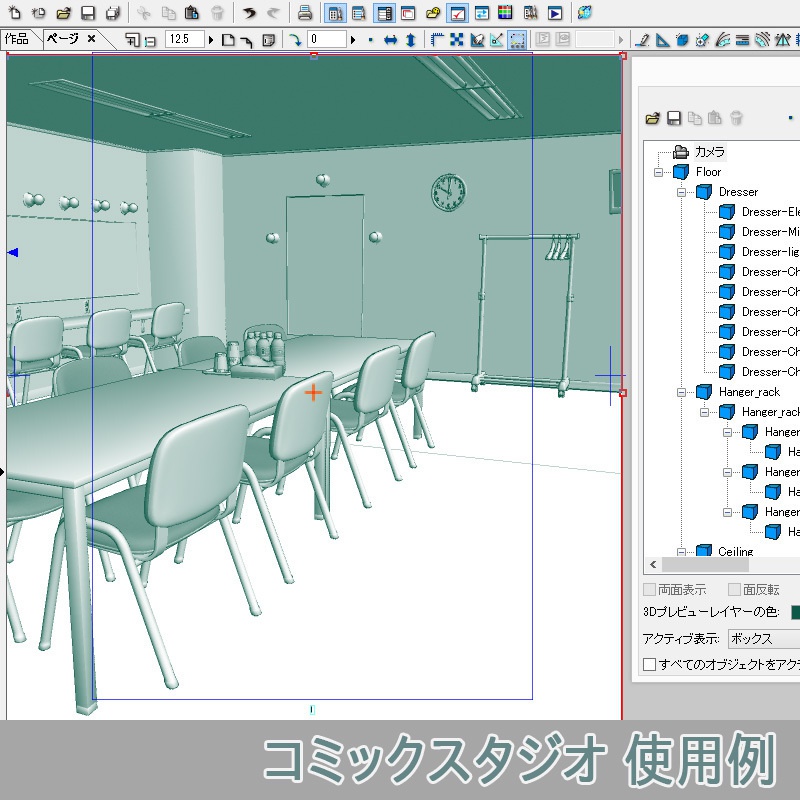Screen dimensions: 800x800
Task: Duplicate the 3D object using the copy icon
Action: click(x=697, y=118)
